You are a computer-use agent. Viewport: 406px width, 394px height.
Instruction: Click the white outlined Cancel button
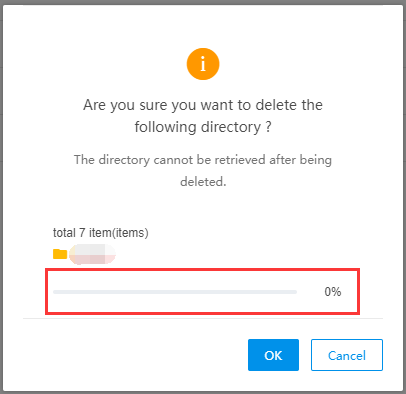347,355
